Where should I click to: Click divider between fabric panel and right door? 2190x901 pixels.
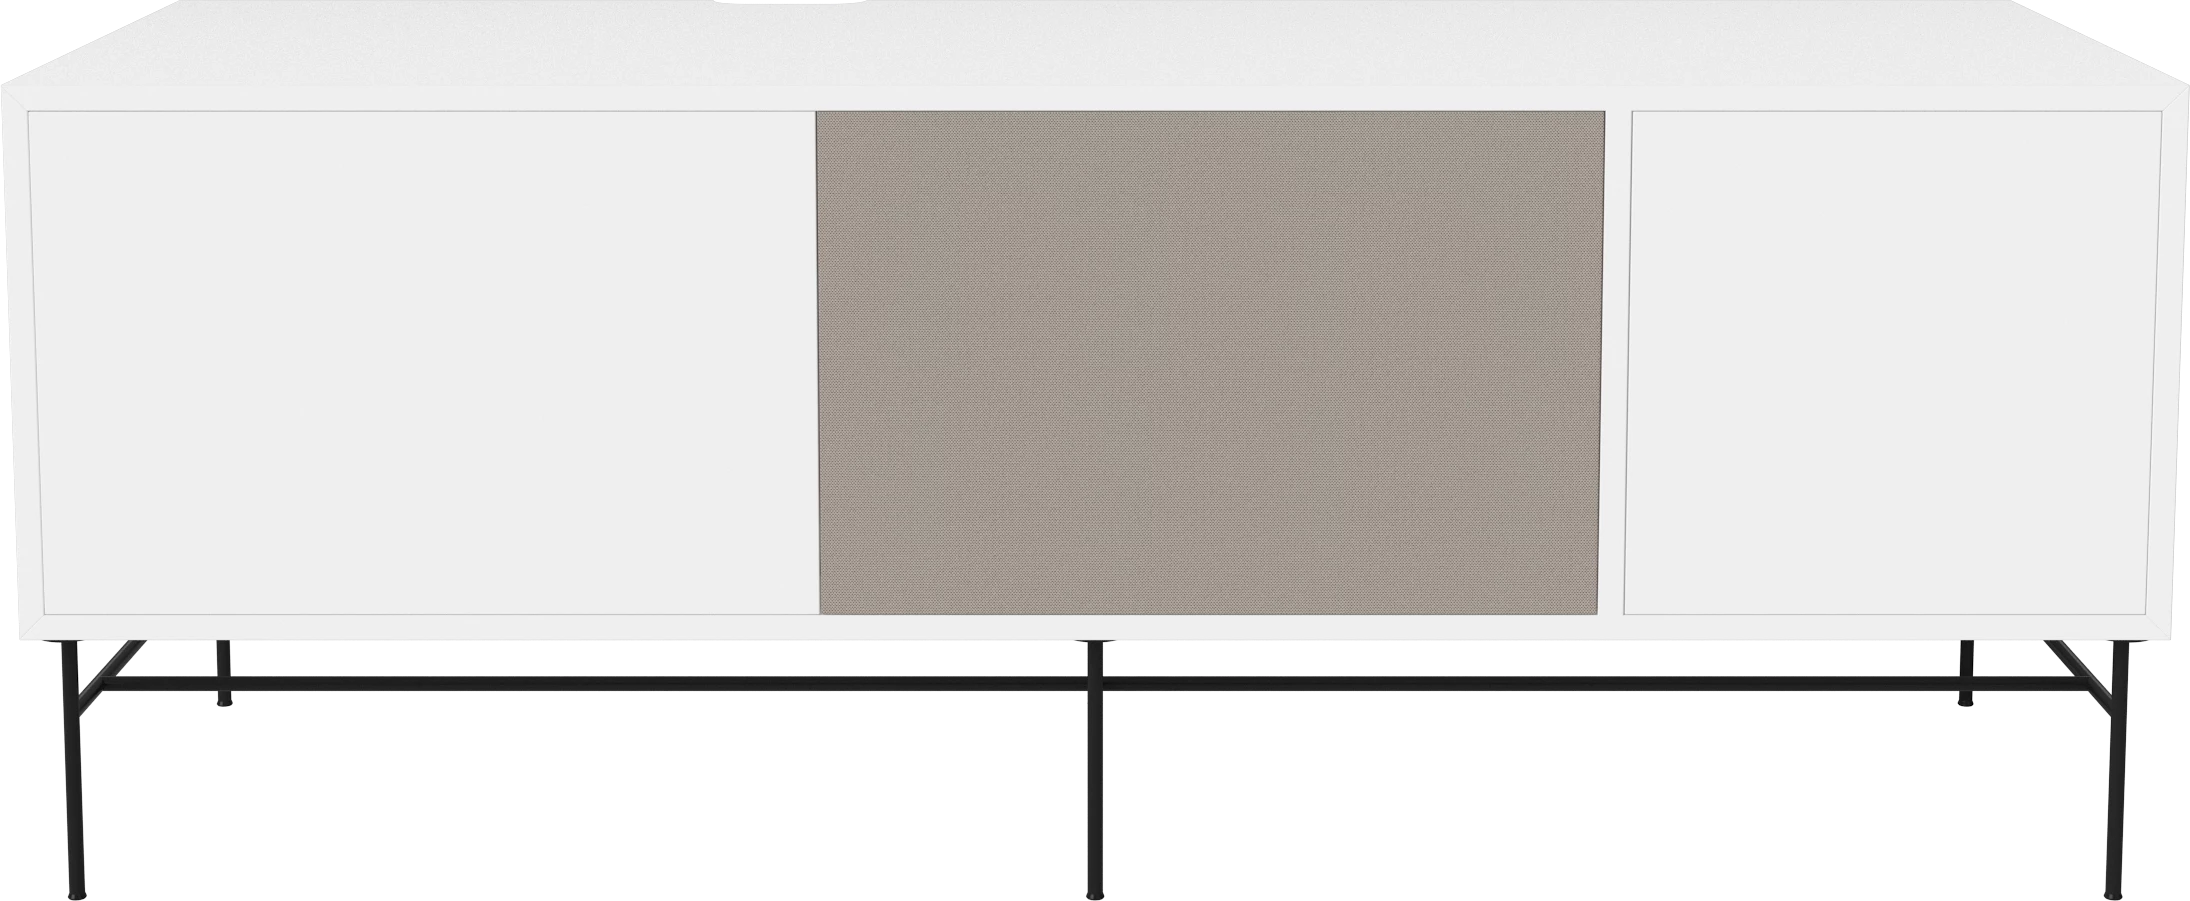tap(1614, 360)
